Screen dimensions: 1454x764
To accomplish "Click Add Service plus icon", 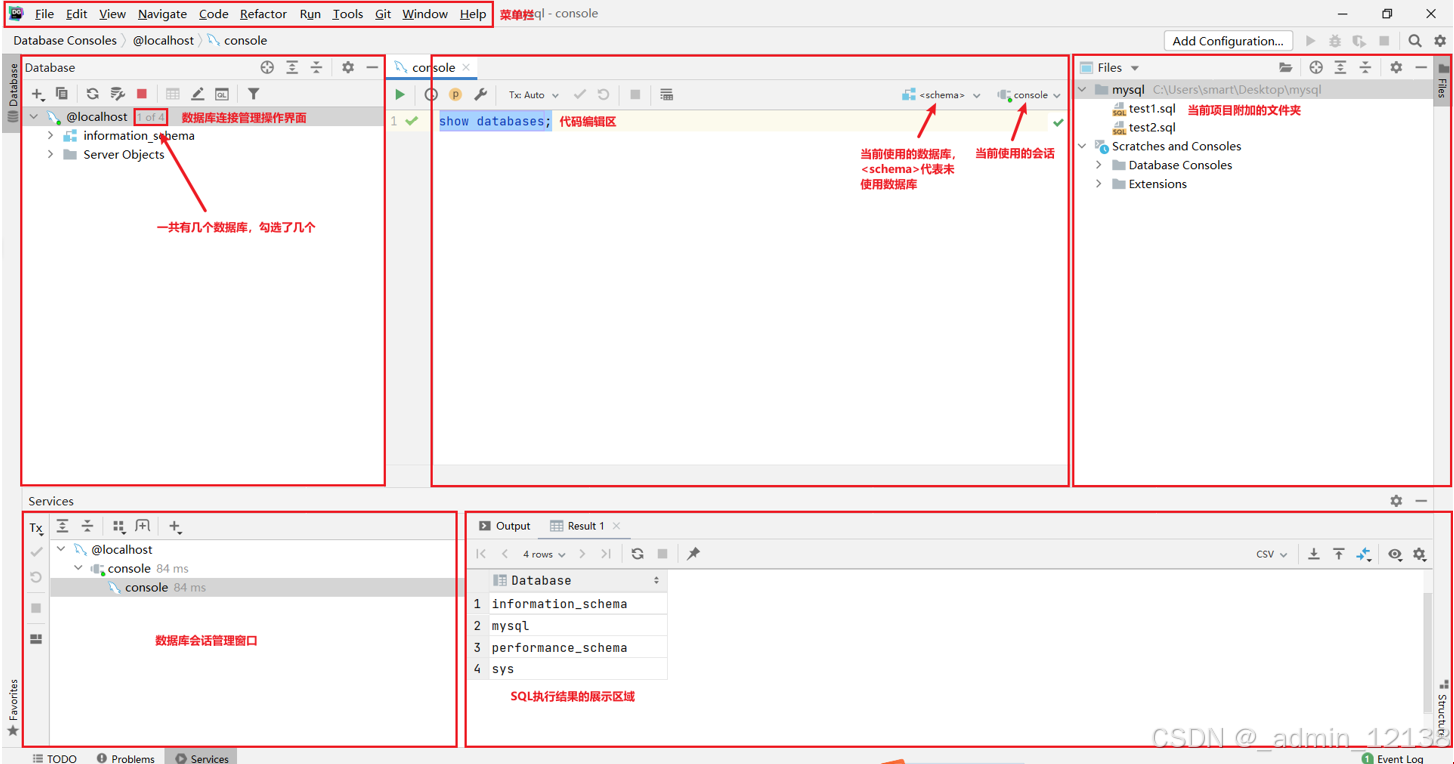I will (175, 526).
